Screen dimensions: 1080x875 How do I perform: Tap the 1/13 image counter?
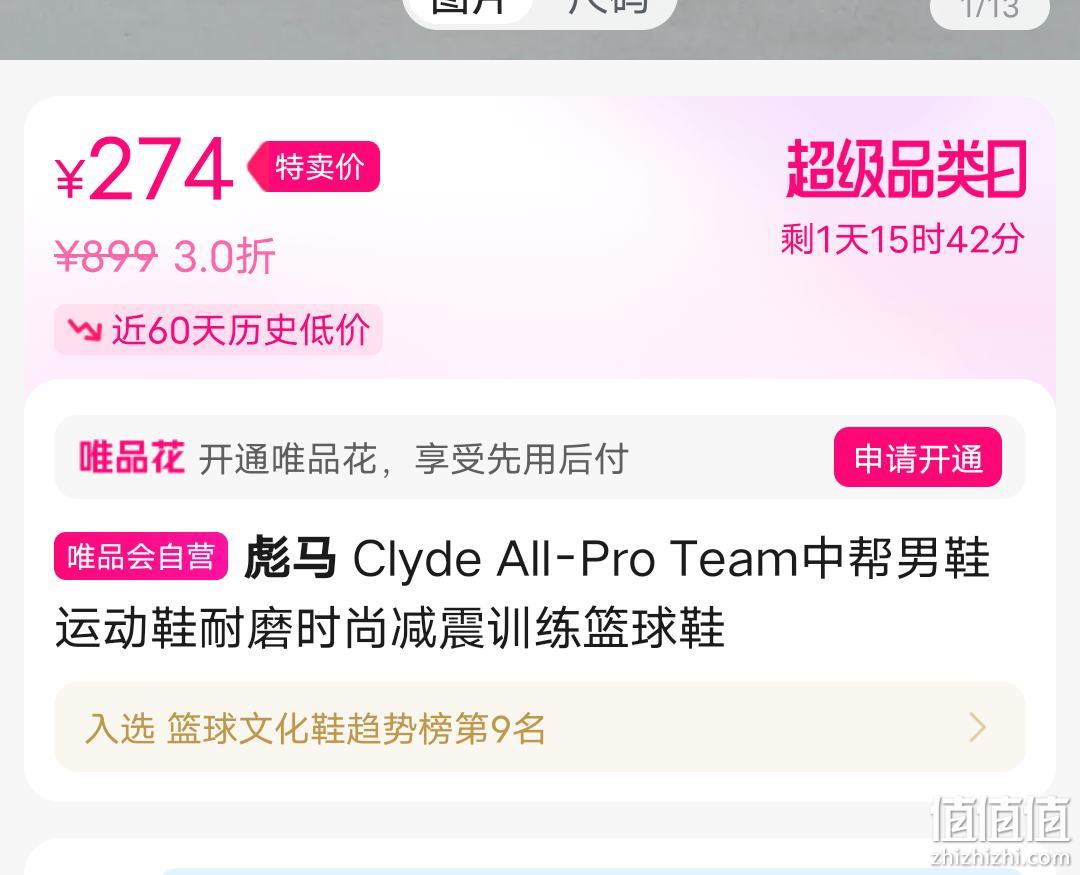point(990,8)
